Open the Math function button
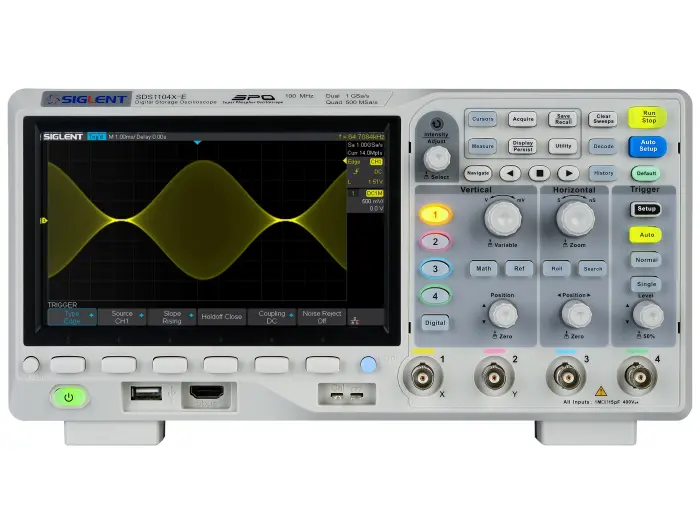 point(483,268)
